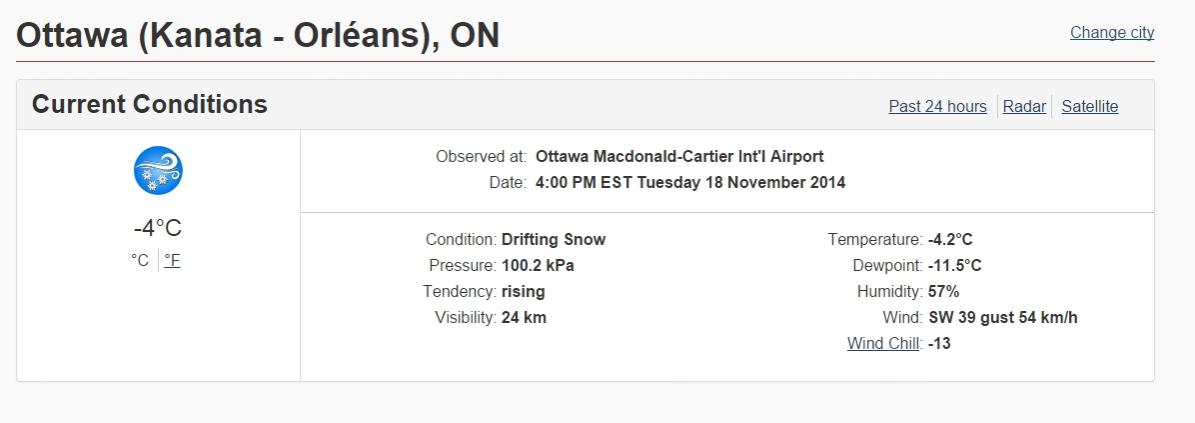Click the Current Conditions panel heading

click(x=150, y=104)
